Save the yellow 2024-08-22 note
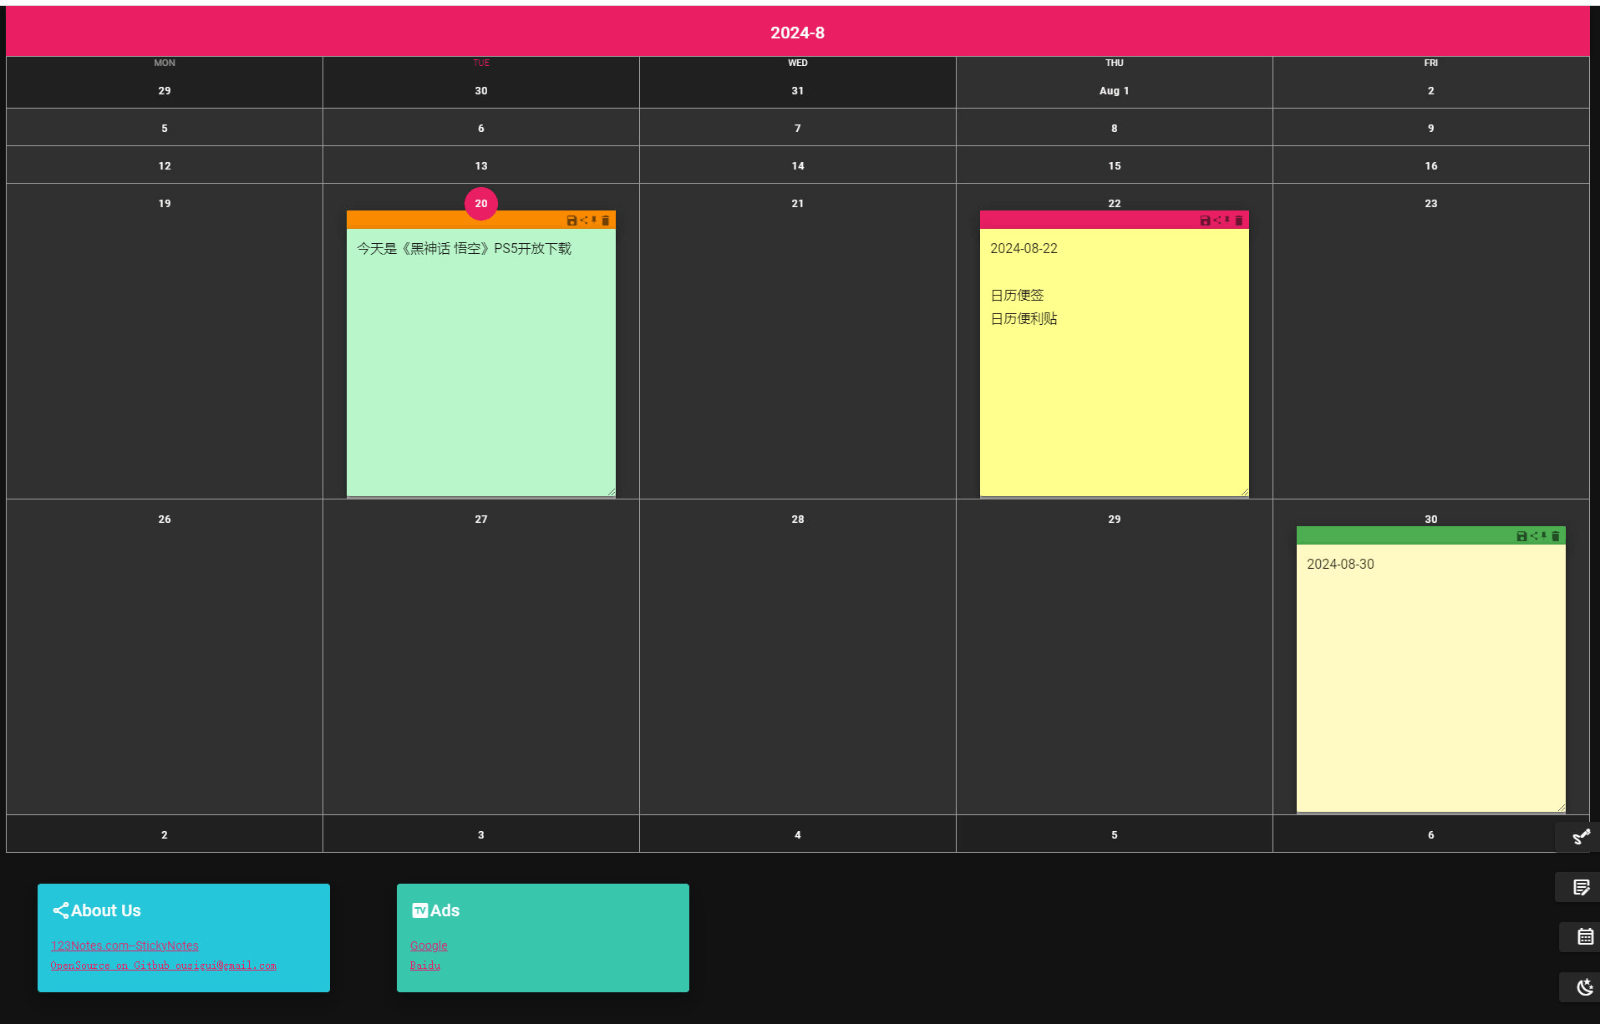 [x=1205, y=220]
